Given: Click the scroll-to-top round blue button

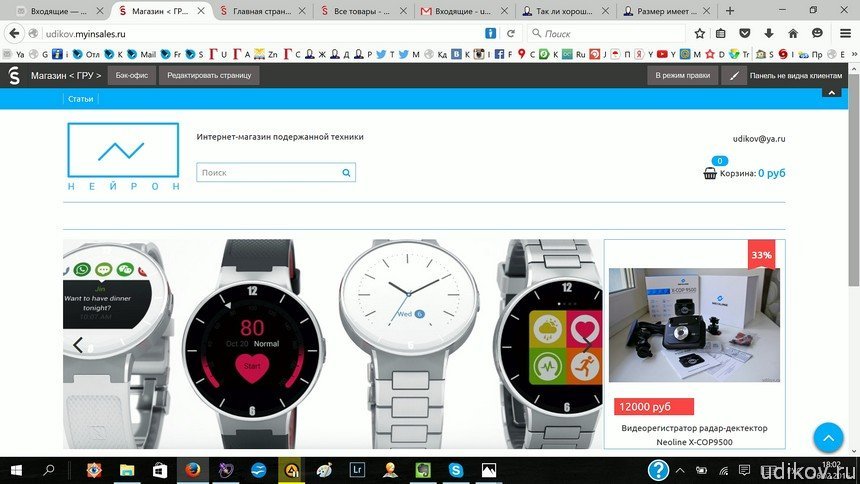Looking at the screenshot, I should tap(828, 437).
